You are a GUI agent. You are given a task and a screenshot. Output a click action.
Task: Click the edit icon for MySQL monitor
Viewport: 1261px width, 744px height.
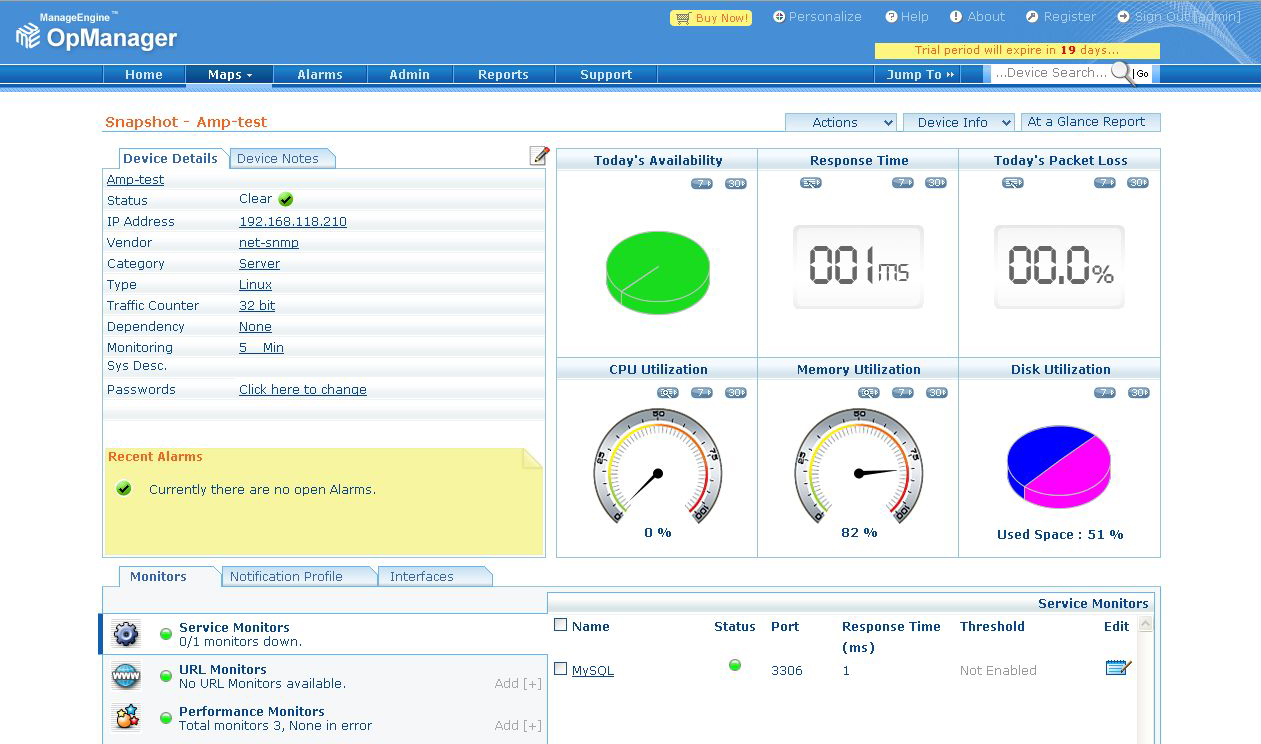[x=1118, y=668]
